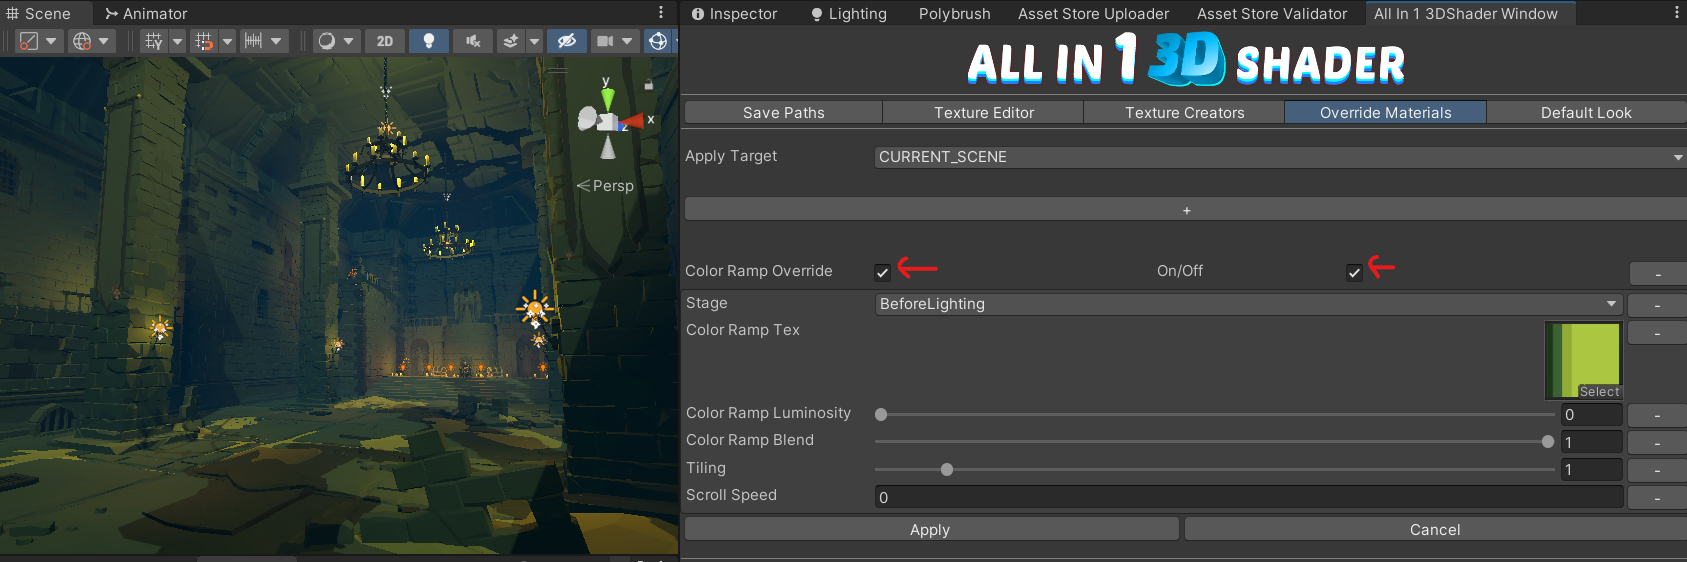Open the global/local rotation dropdown arrow
The image size is (1687, 562).
104,41
